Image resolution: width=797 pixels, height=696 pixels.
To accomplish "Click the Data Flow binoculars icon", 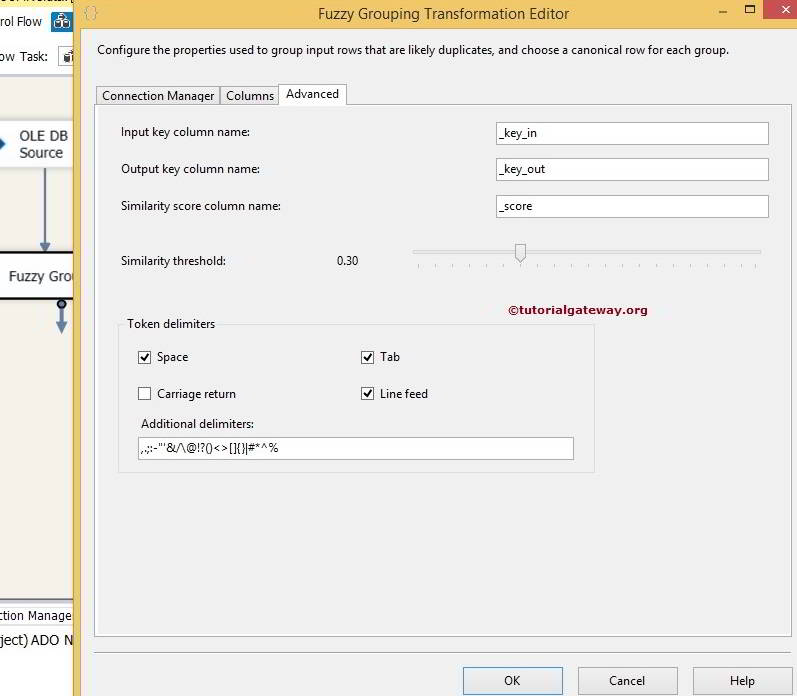I will (62, 22).
